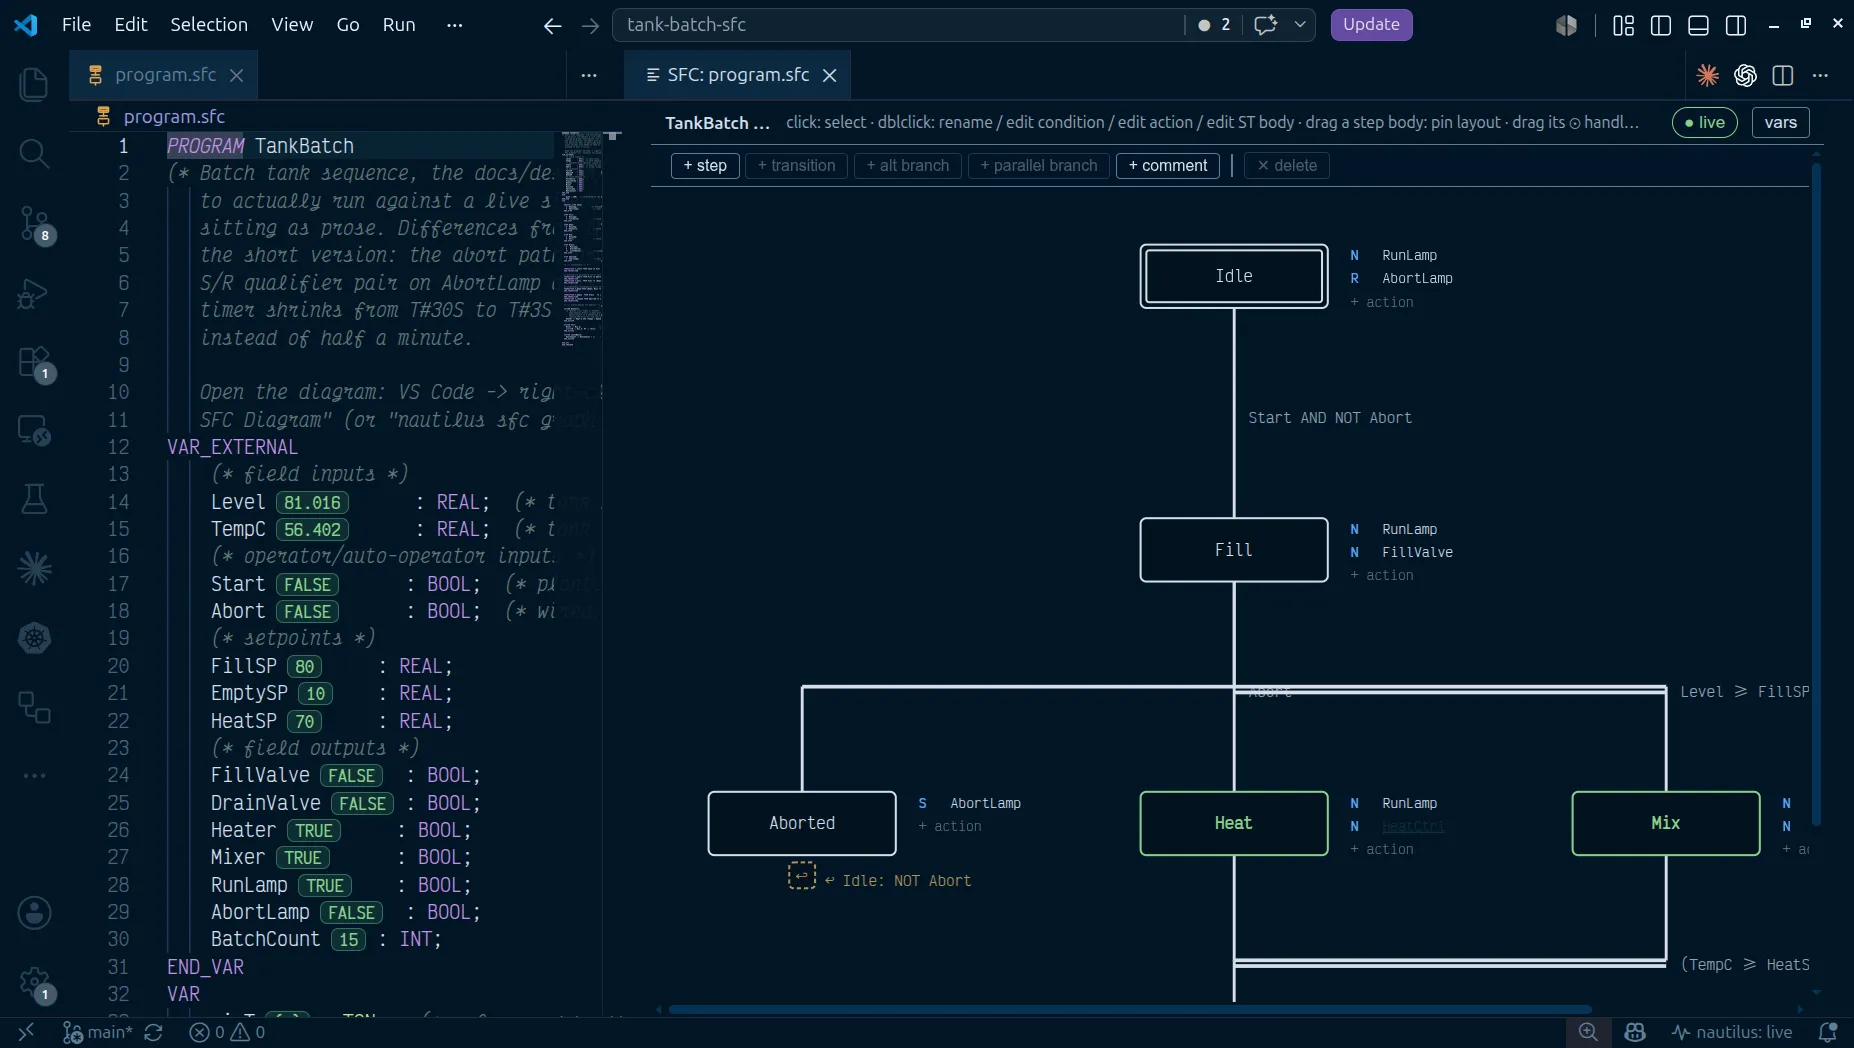This screenshot has width=1854, height=1048.
Task: Open Source Control view with 8 changes
Action: [34, 223]
